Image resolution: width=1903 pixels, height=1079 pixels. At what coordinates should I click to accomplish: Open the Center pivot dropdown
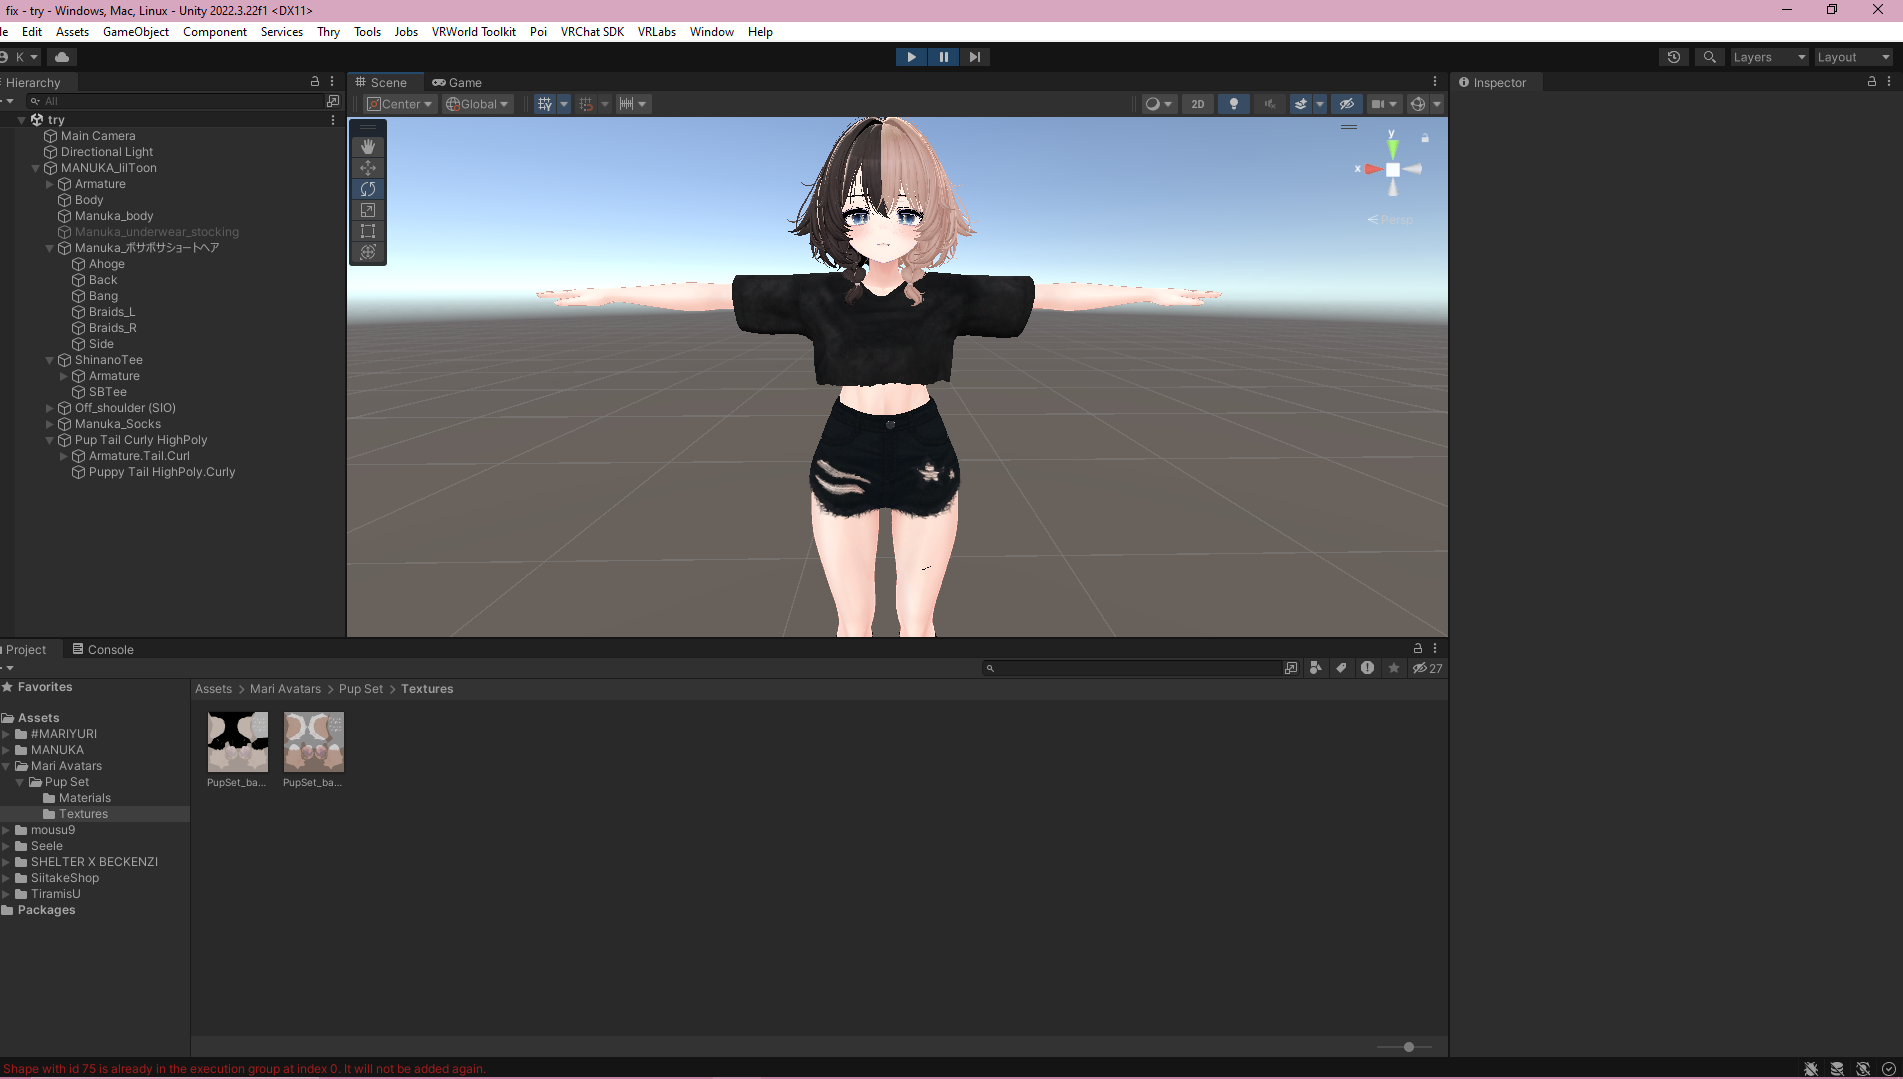coord(399,104)
